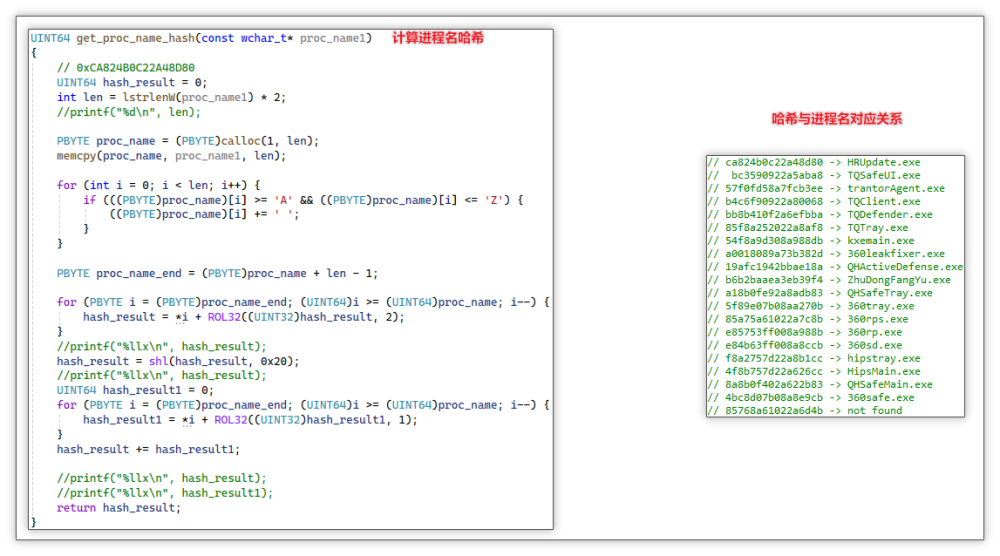Image resolution: width=1000 pixels, height=556 pixels.
Task: Click the red 哈希与进程名对应关系 heading
Action: pyautogui.click(x=836, y=119)
